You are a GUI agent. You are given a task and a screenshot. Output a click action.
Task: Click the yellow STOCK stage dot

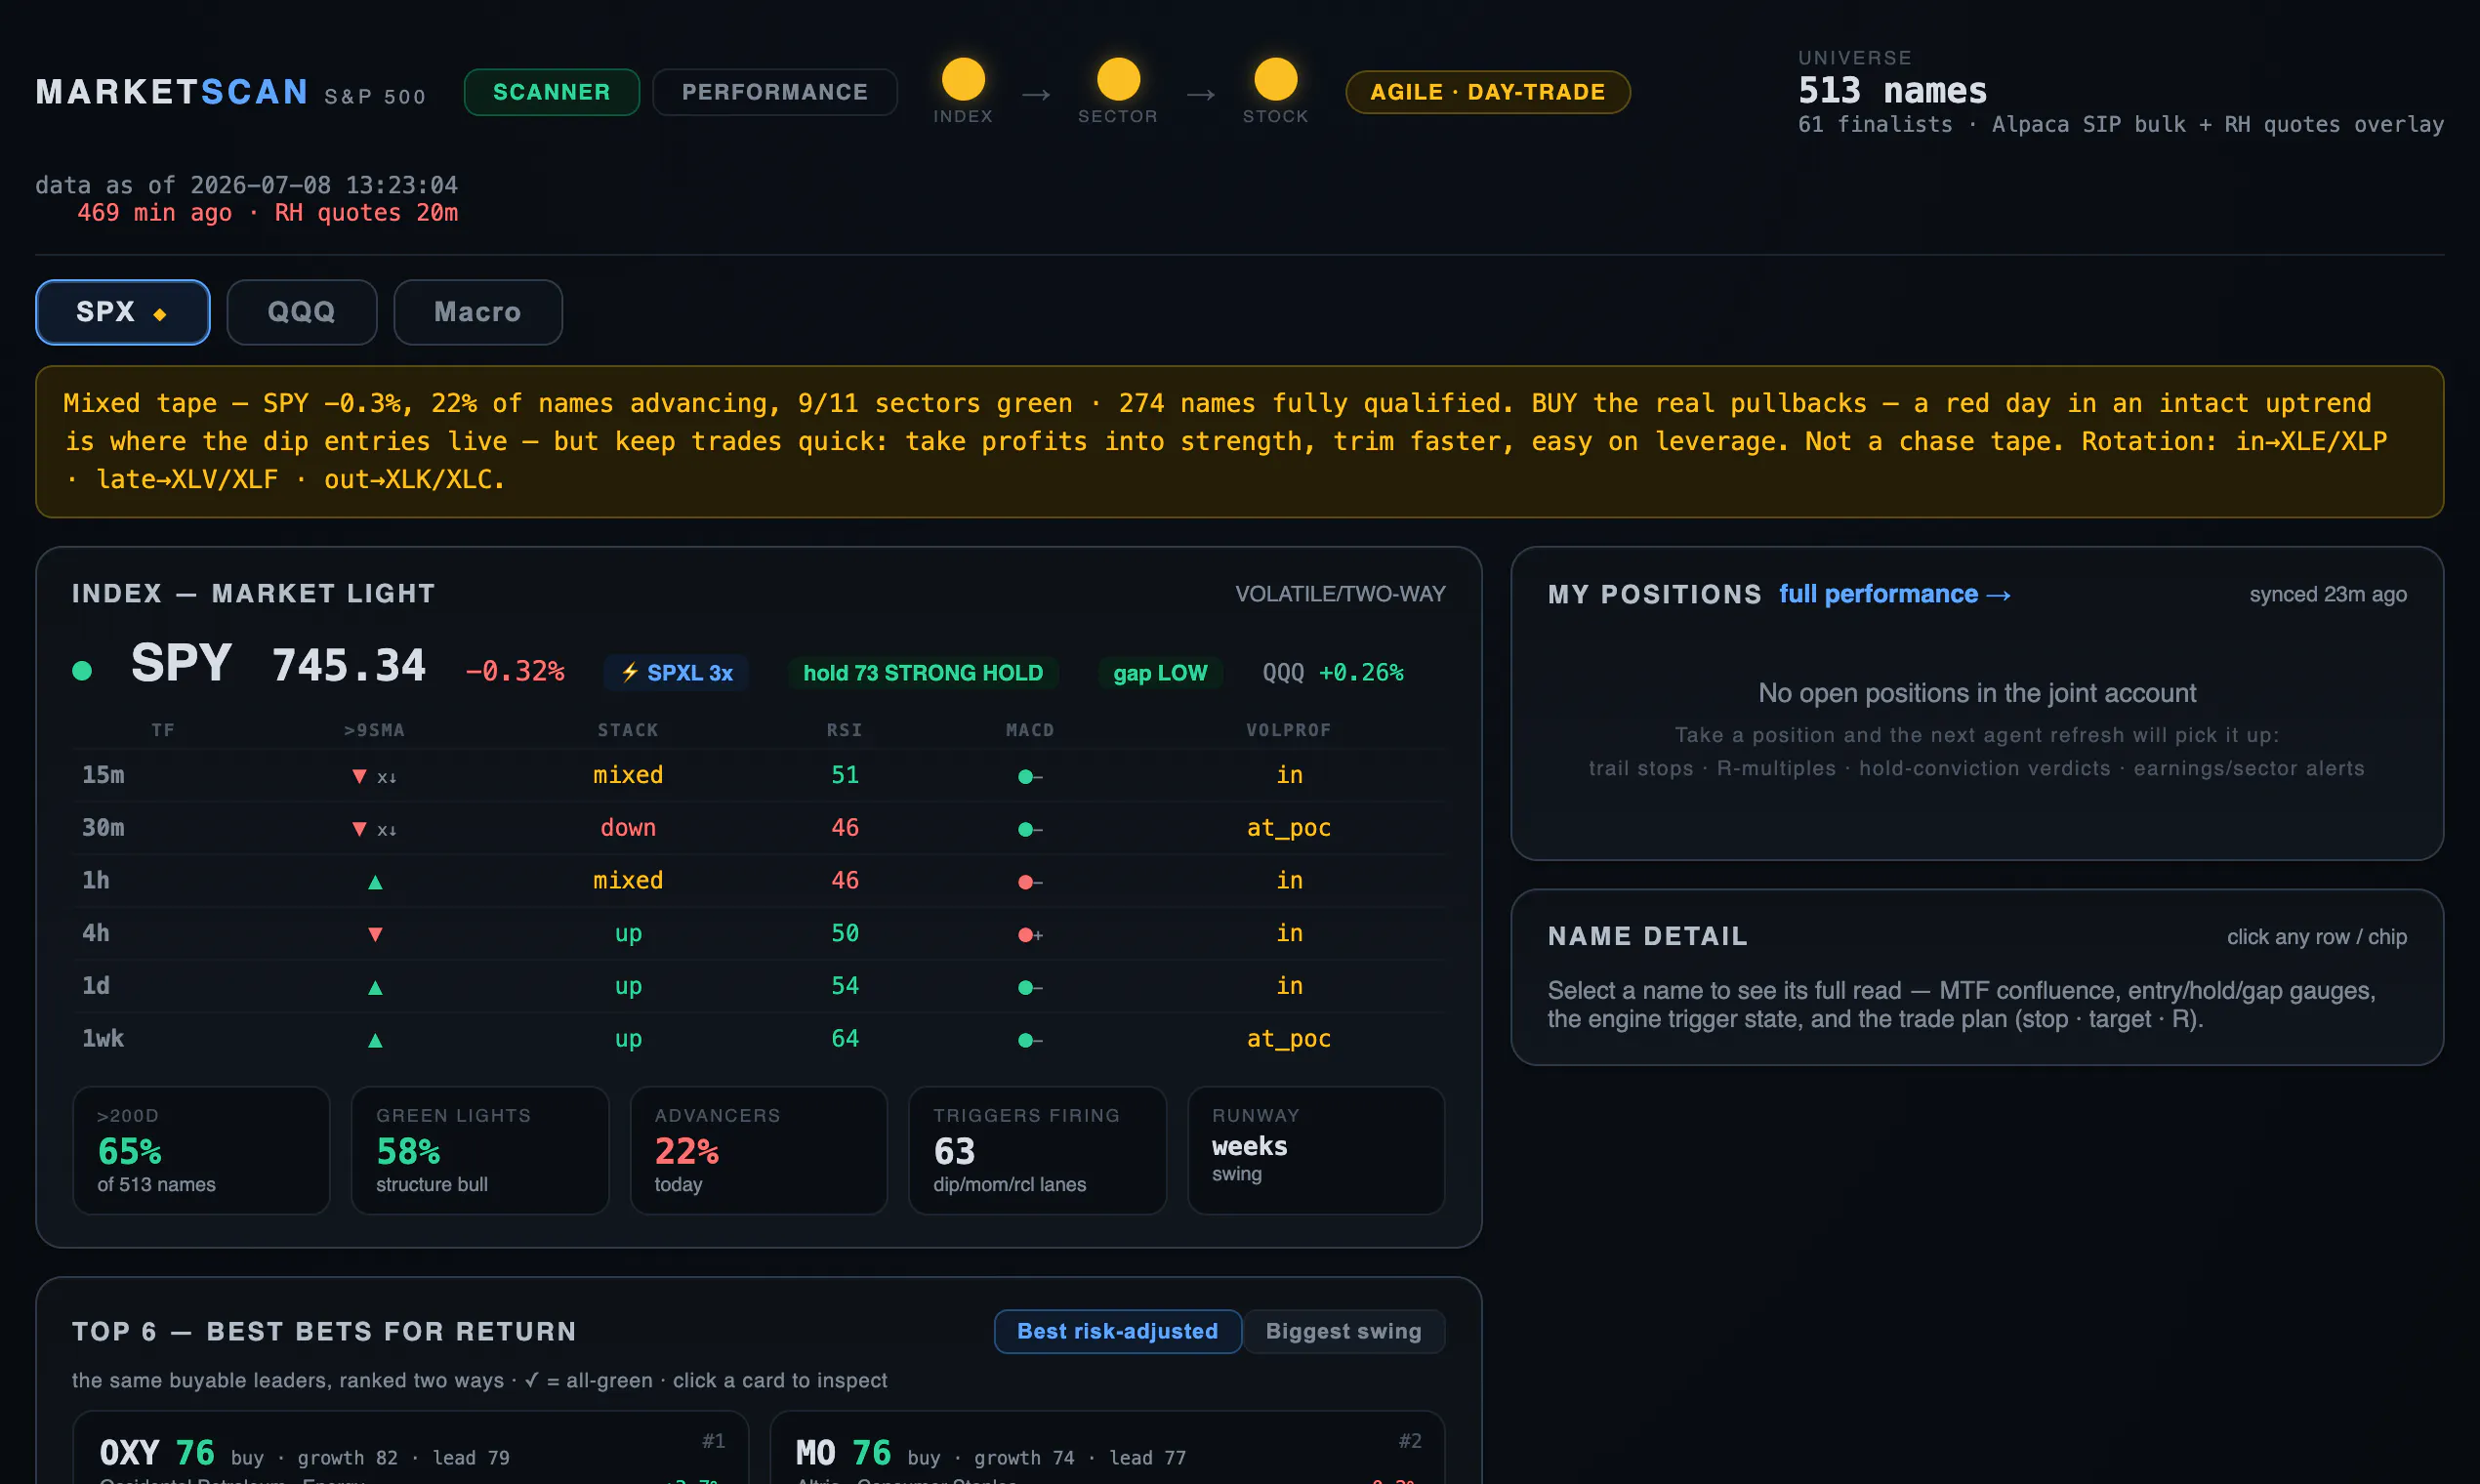[1275, 79]
